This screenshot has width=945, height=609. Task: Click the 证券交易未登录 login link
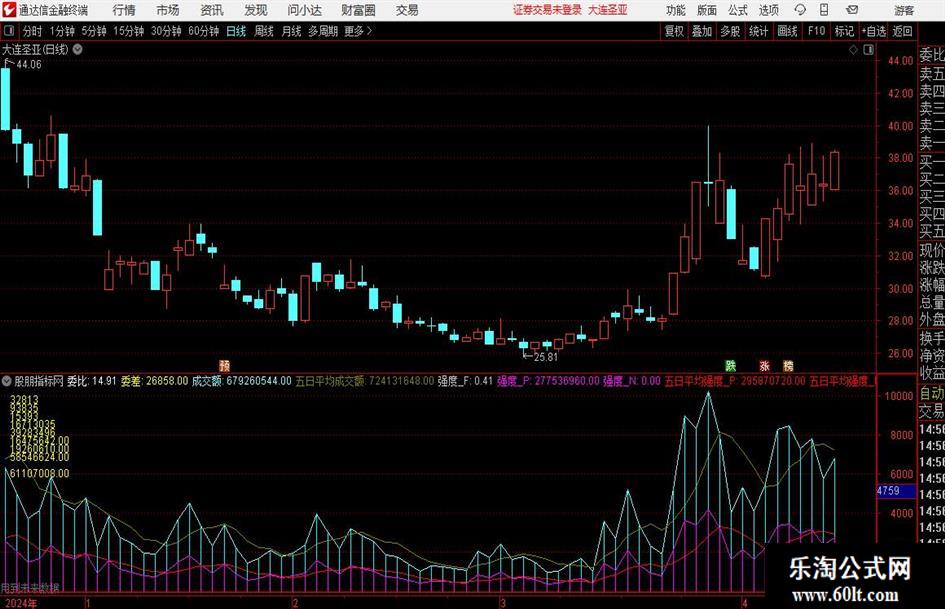click(x=547, y=10)
